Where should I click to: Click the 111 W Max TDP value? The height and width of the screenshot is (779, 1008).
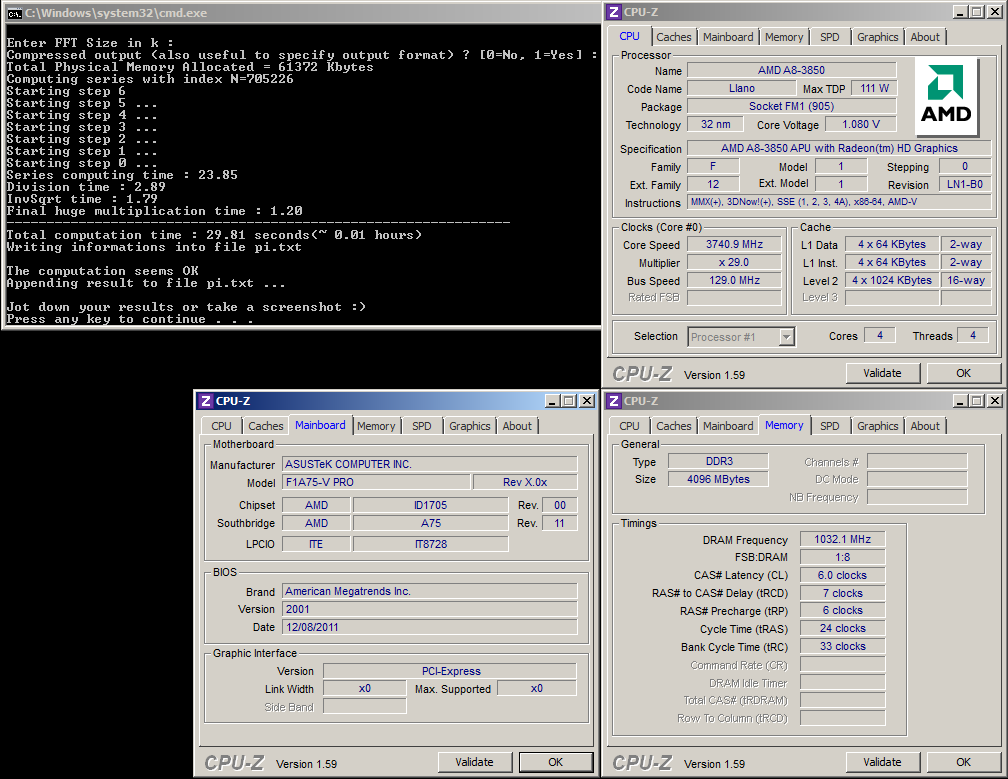click(874, 89)
